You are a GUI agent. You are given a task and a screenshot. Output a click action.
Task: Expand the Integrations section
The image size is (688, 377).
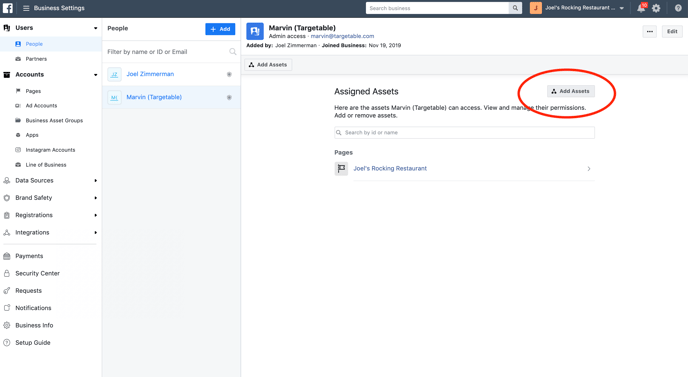(95, 233)
